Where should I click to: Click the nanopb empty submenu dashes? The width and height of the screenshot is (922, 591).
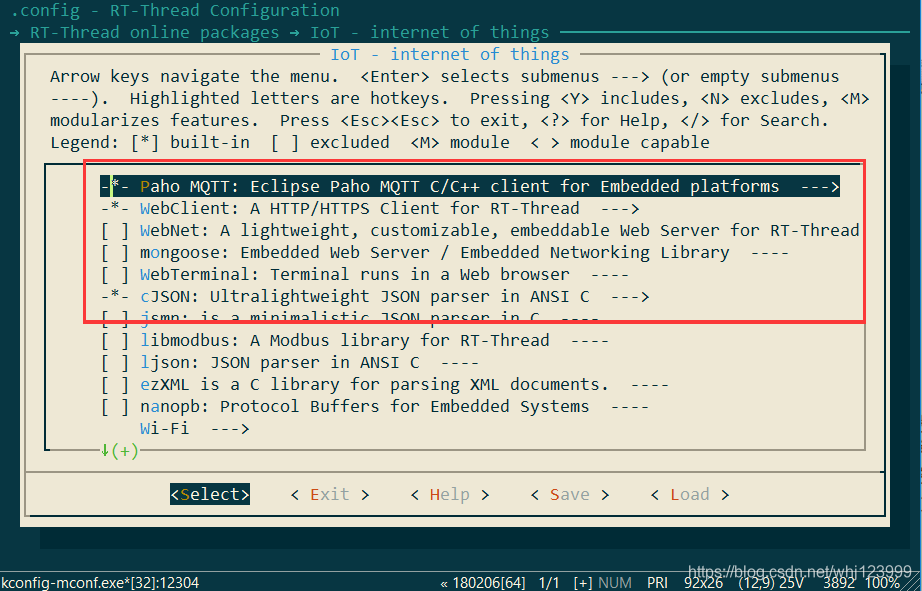(x=630, y=407)
